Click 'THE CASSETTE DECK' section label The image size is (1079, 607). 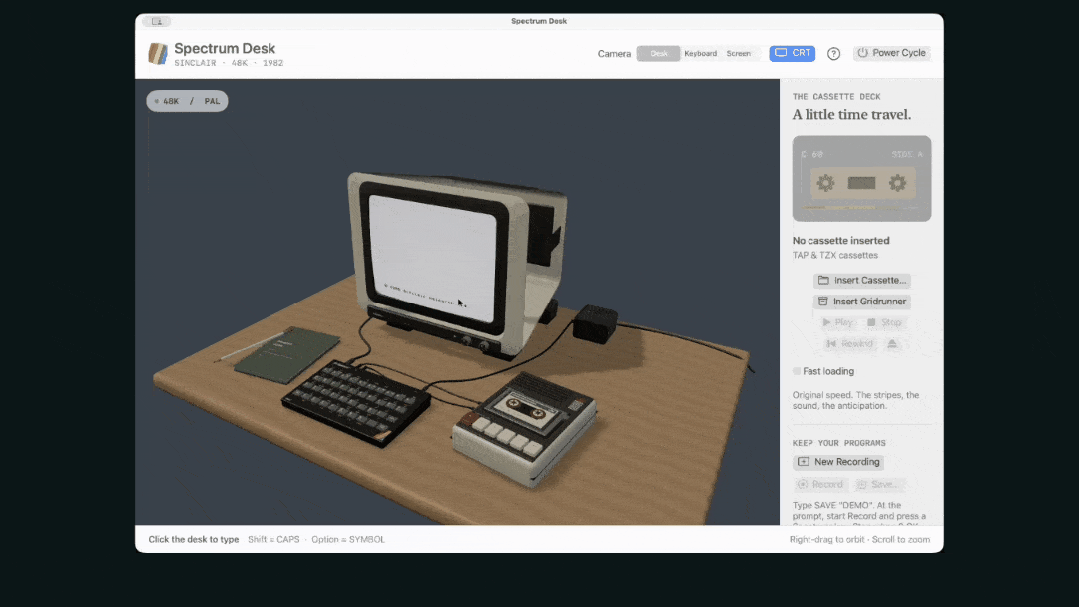point(836,97)
